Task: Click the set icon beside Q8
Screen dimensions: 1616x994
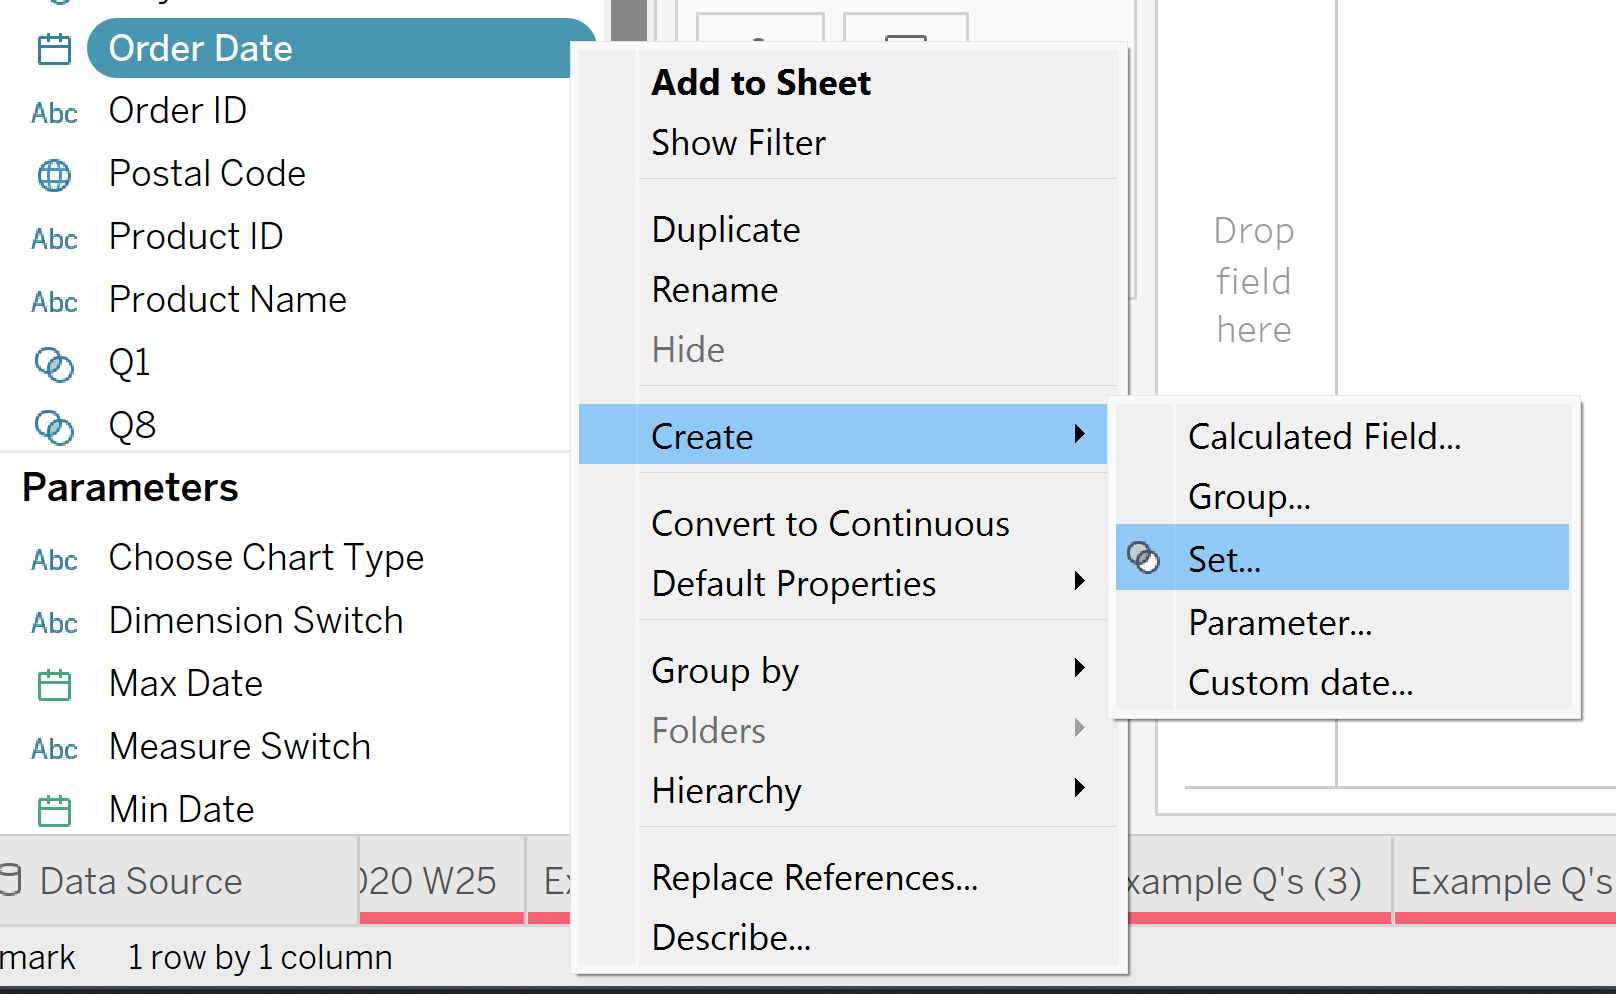Action: pos(54,427)
